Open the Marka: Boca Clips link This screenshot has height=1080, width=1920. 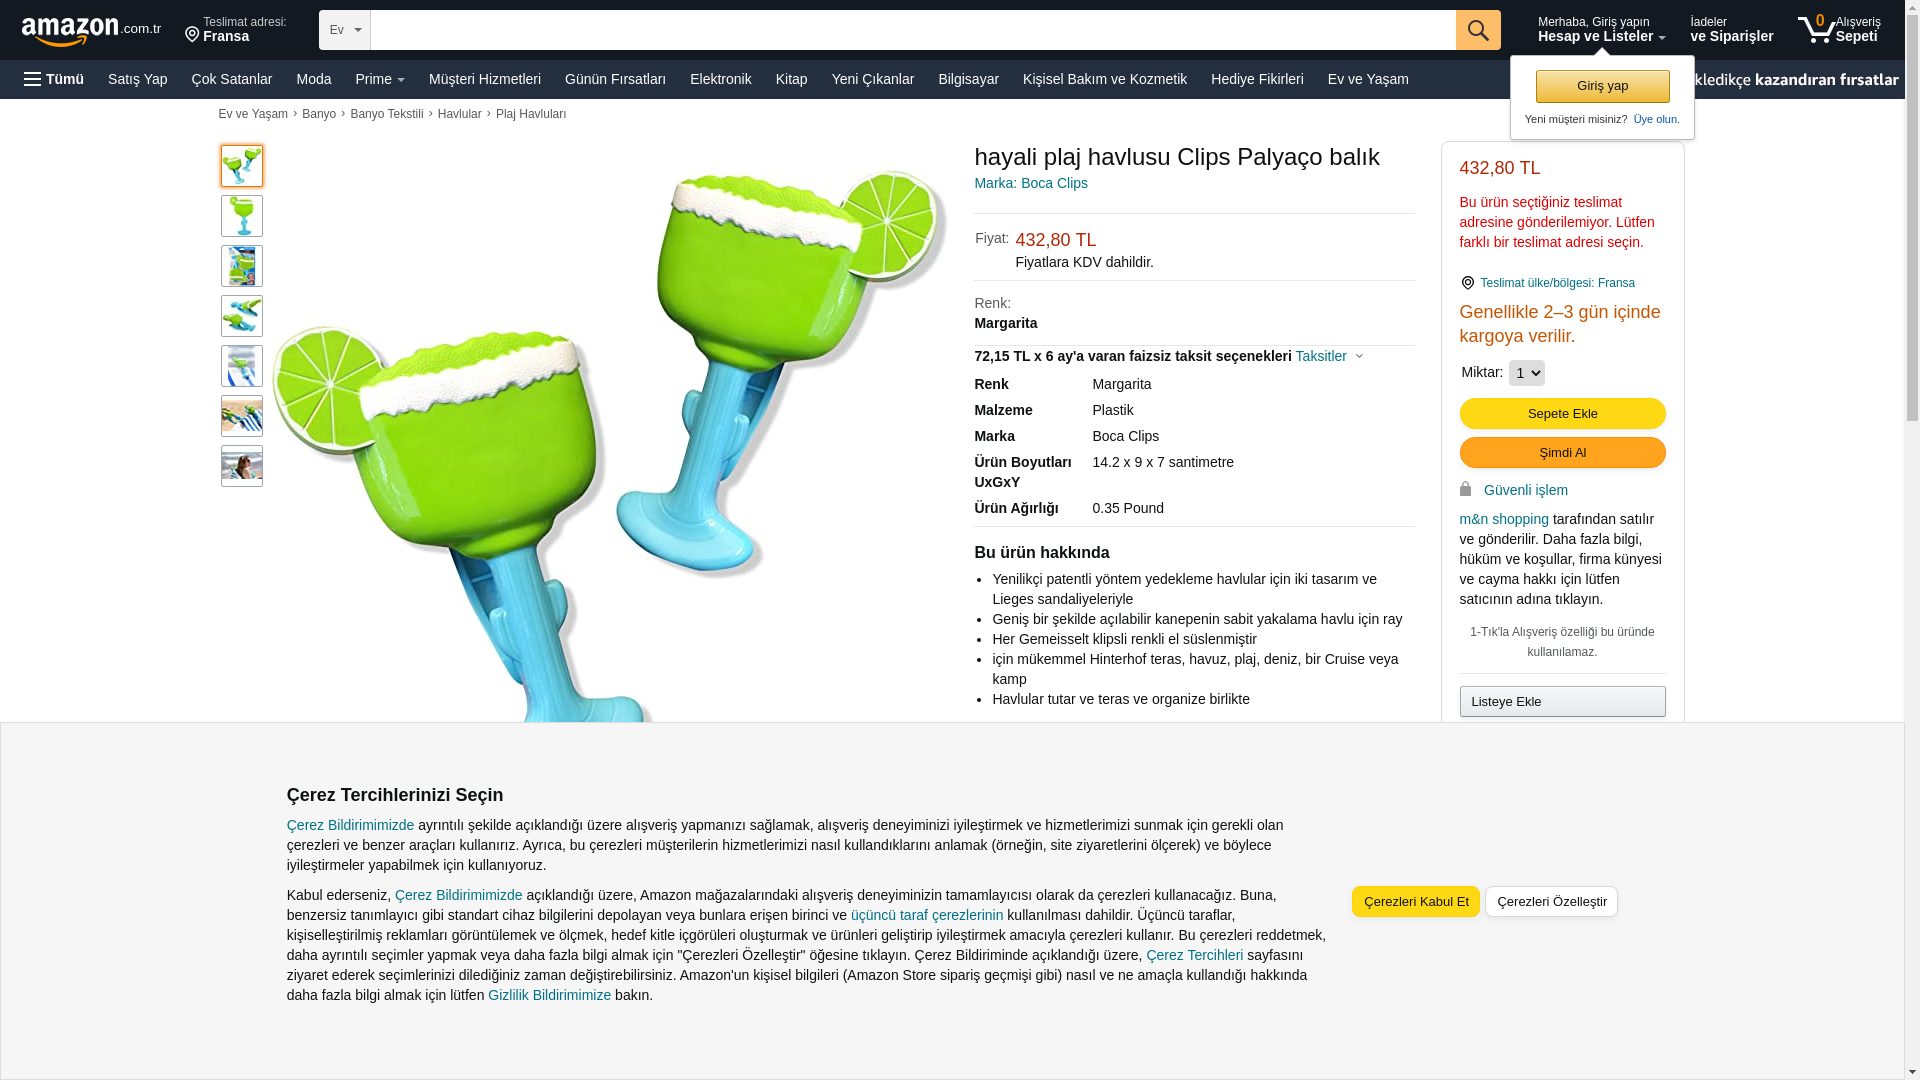click(1031, 183)
